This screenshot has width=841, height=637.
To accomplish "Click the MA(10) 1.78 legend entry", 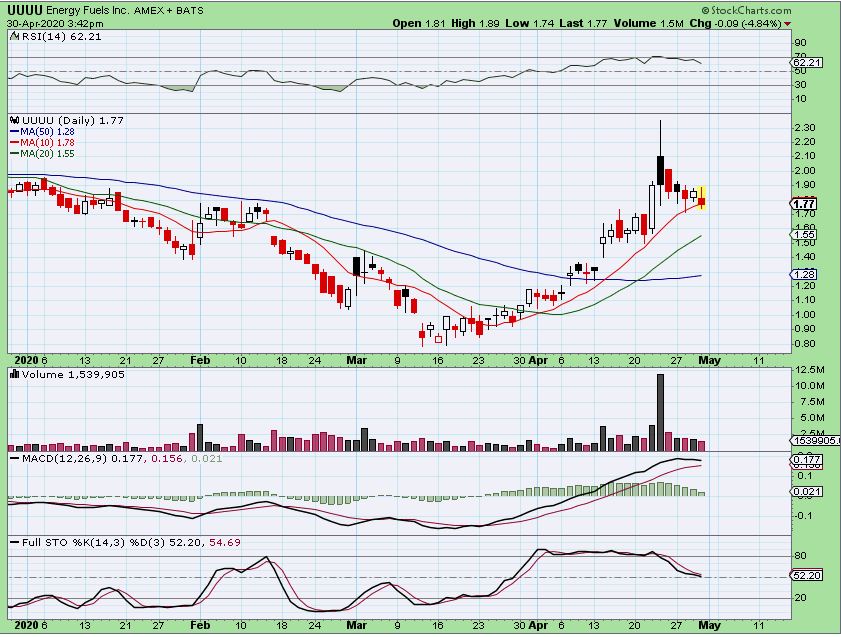I will (x=47, y=143).
